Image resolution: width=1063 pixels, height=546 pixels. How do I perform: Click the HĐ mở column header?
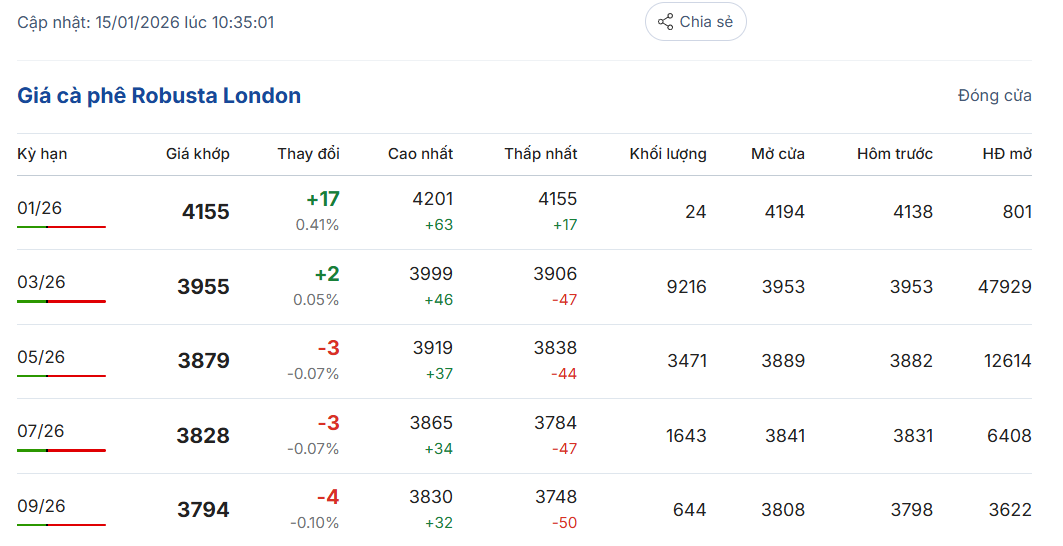(1006, 154)
